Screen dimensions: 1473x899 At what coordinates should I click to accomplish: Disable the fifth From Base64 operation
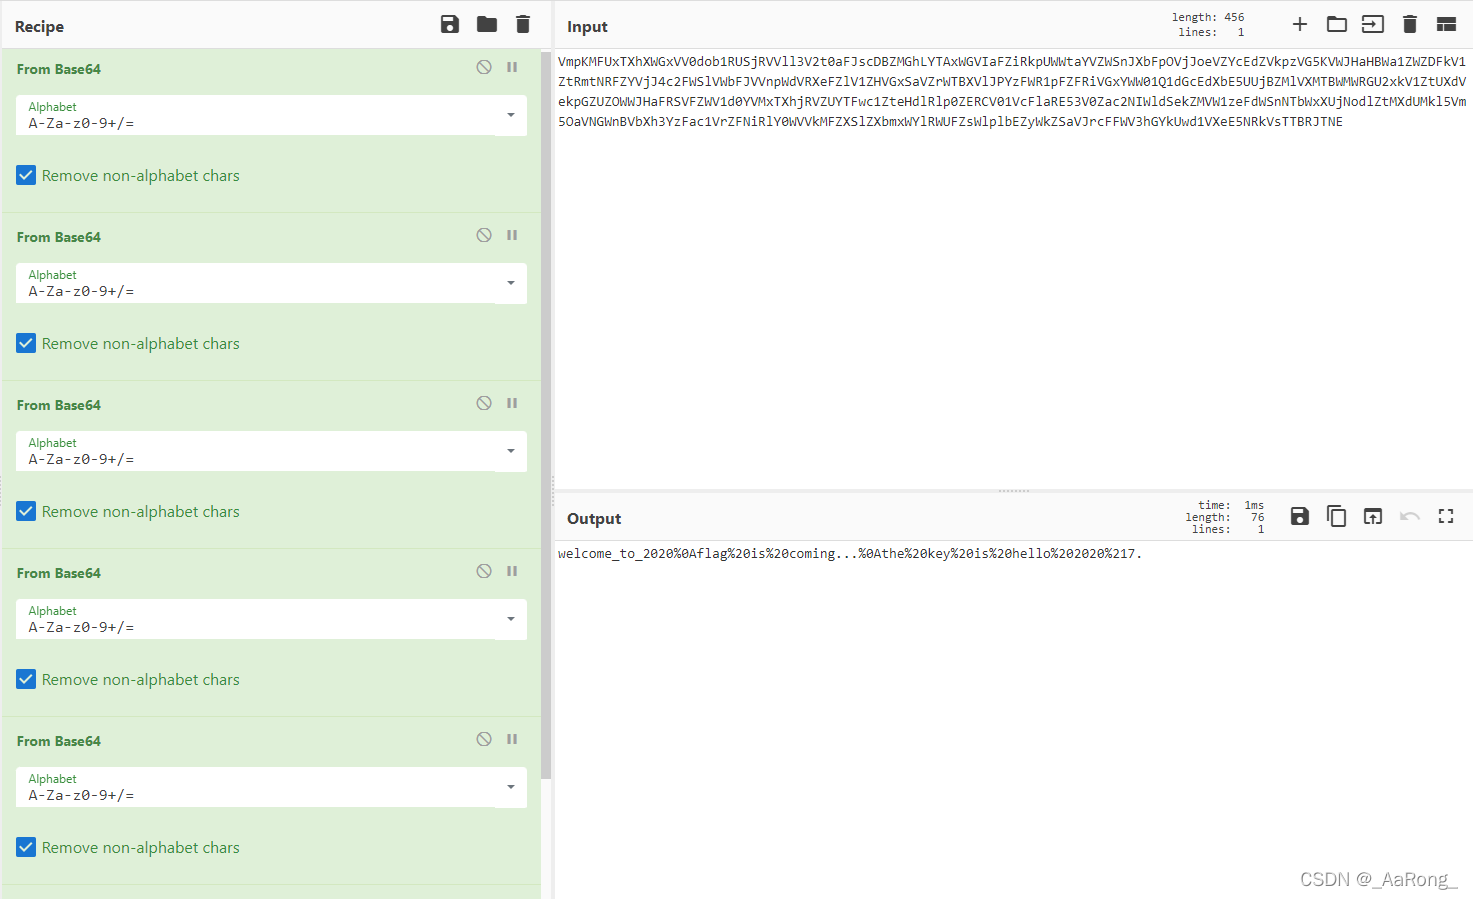[x=484, y=739]
